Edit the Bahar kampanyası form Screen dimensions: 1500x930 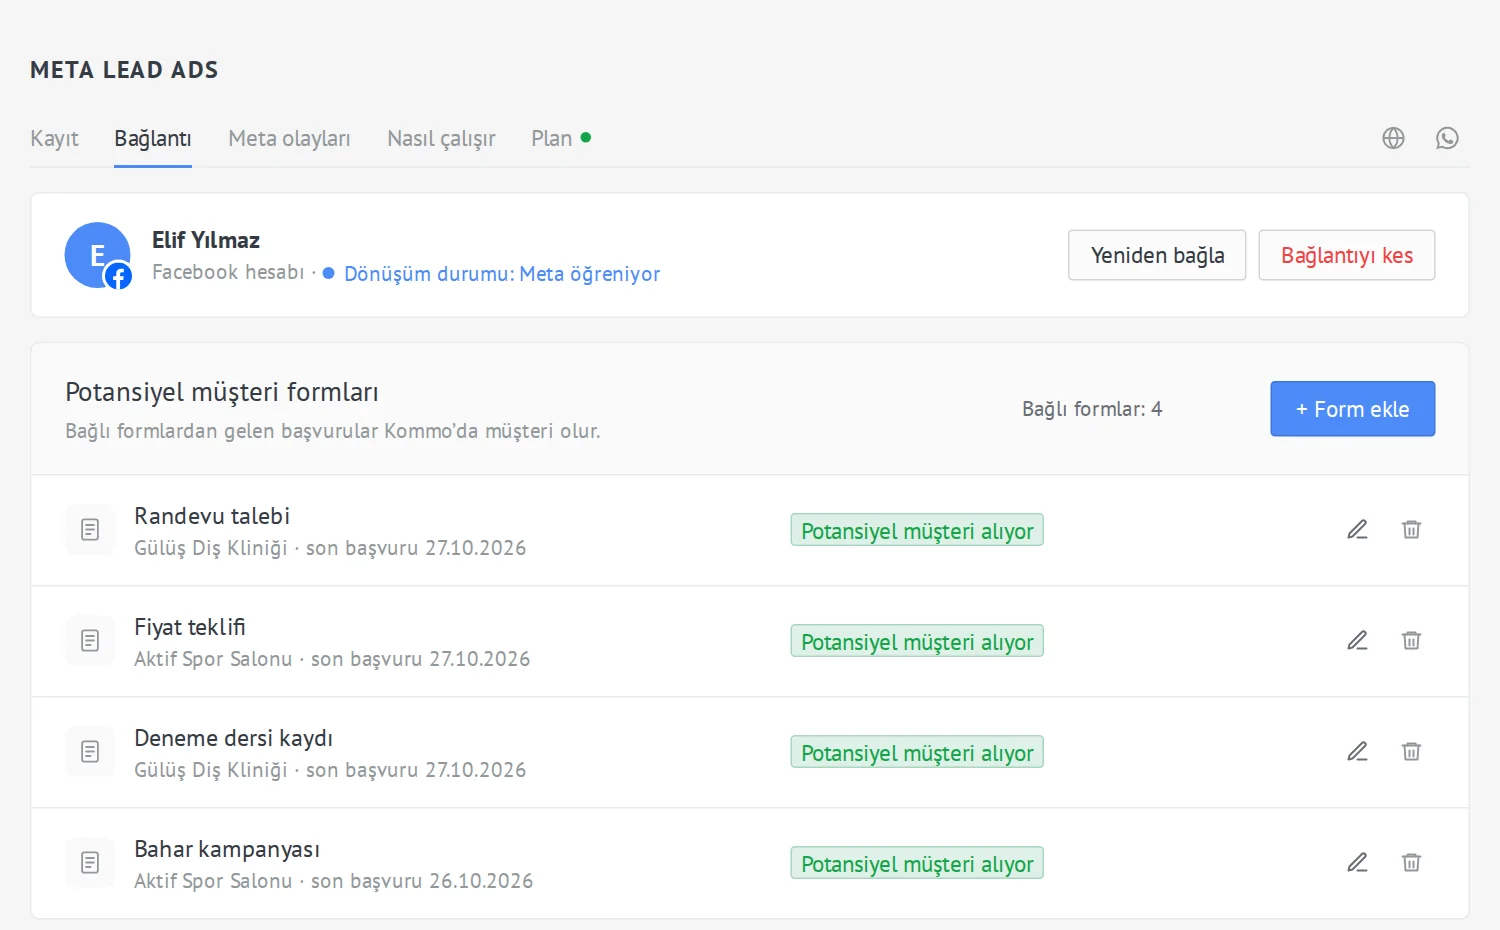[x=1357, y=863]
